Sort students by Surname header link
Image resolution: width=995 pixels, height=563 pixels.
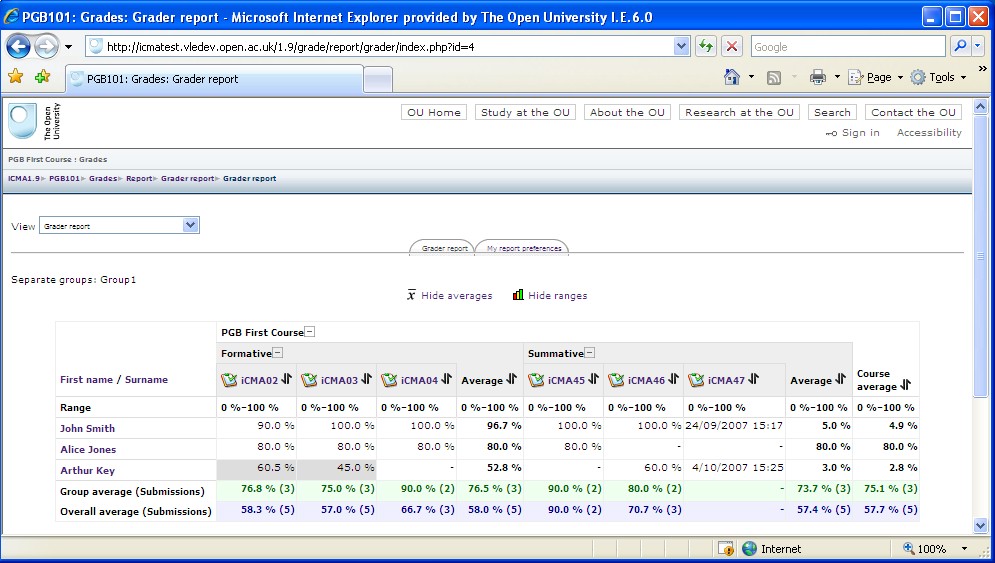click(146, 380)
